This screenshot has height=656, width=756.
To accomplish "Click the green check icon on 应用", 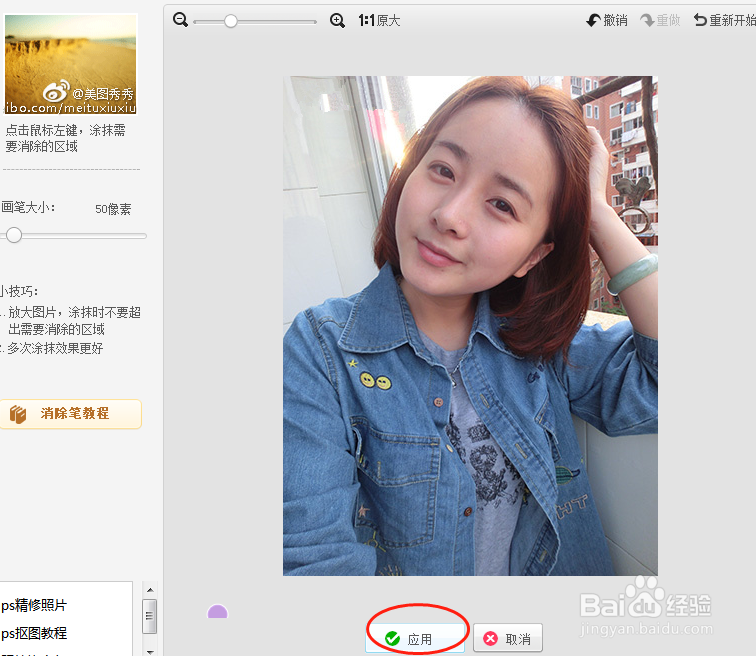I will [x=392, y=639].
